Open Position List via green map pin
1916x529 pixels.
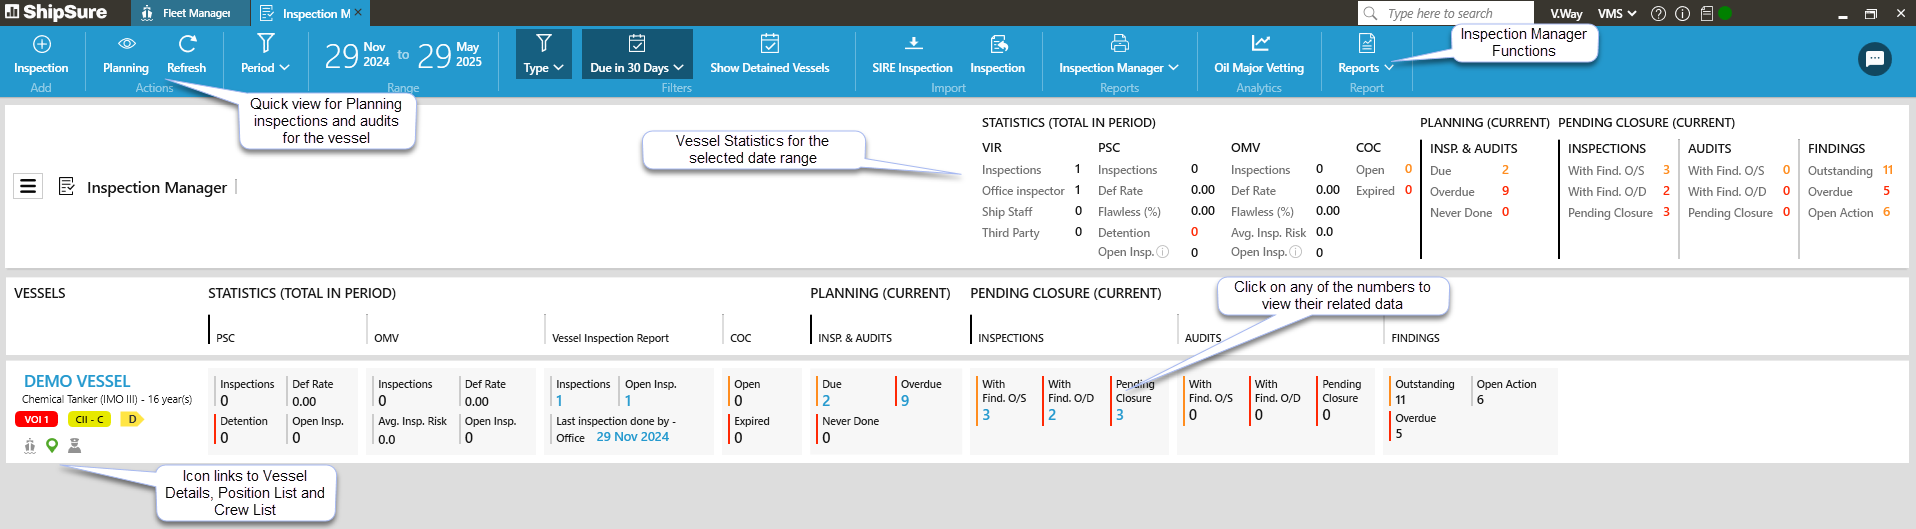[x=52, y=445]
